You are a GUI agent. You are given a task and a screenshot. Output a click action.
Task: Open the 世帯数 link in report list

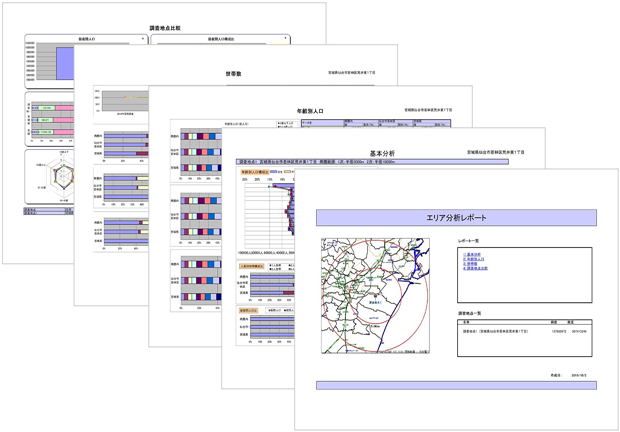point(471,264)
